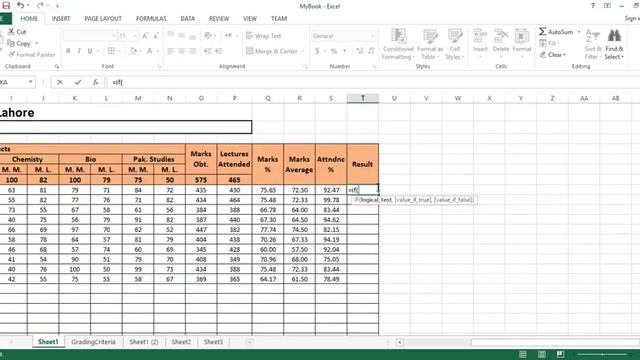Image resolution: width=640 pixels, height=360 pixels.
Task: Toggle Italic formatting
Action: pyautogui.click(x=79, y=51)
